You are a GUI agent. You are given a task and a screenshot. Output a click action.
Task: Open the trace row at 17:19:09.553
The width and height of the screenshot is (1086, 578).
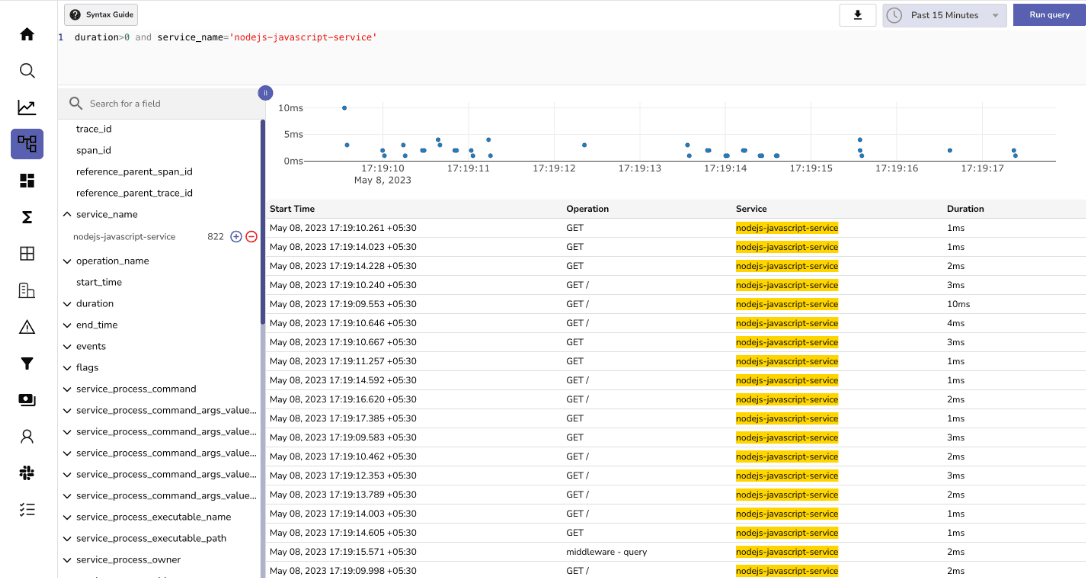(x=675, y=304)
